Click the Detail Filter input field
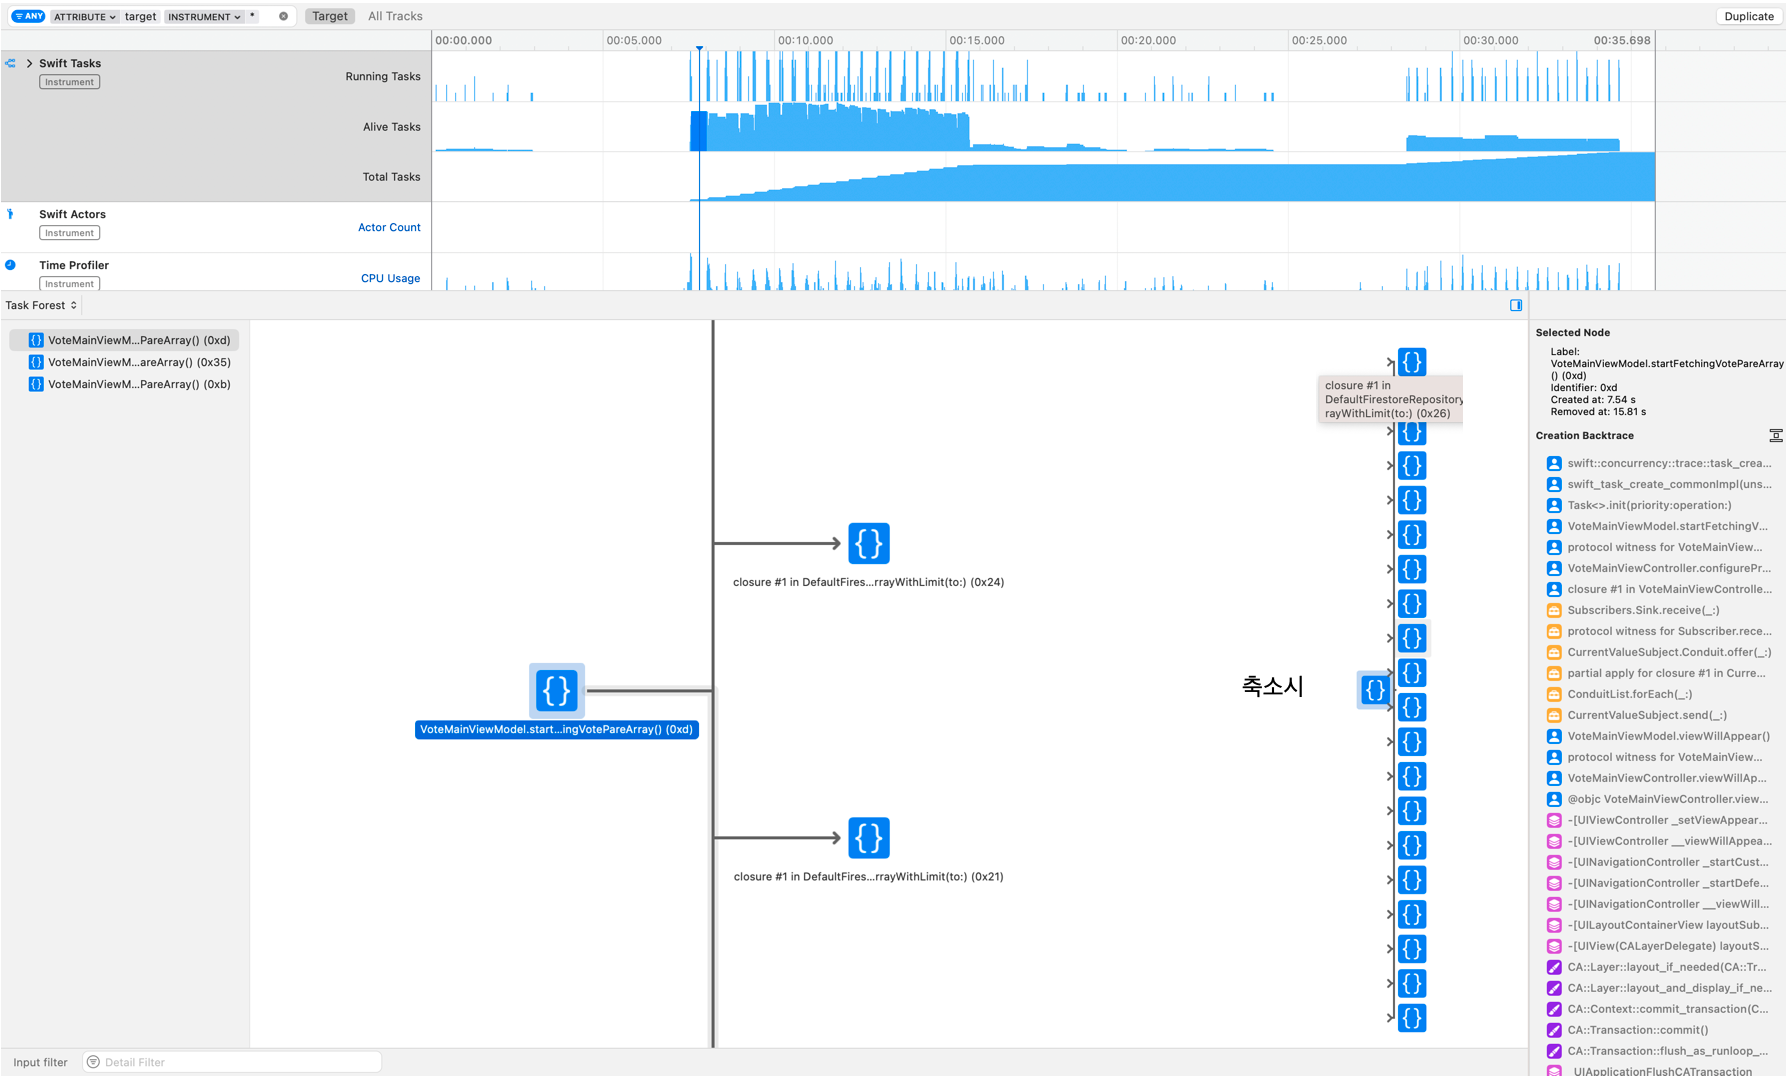 click(x=232, y=1062)
